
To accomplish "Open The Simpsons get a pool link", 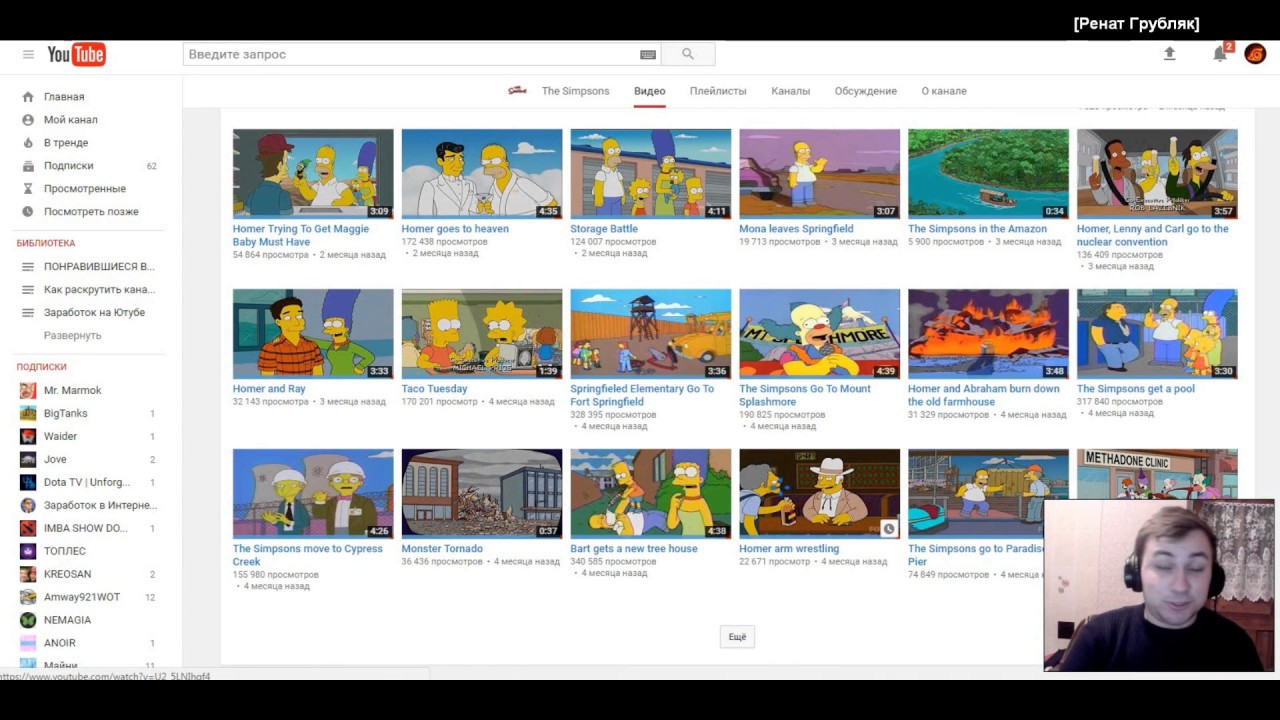I will click(x=1136, y=389).
